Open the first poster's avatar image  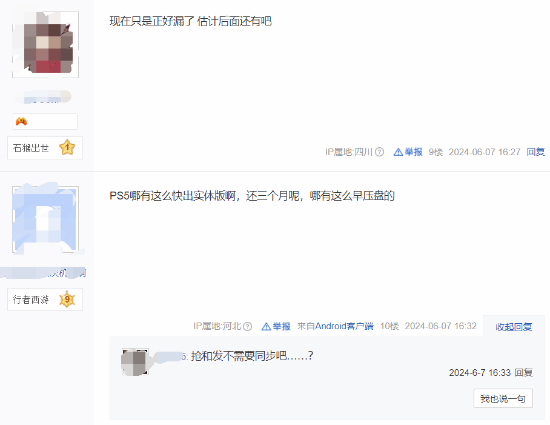(45, 45)
